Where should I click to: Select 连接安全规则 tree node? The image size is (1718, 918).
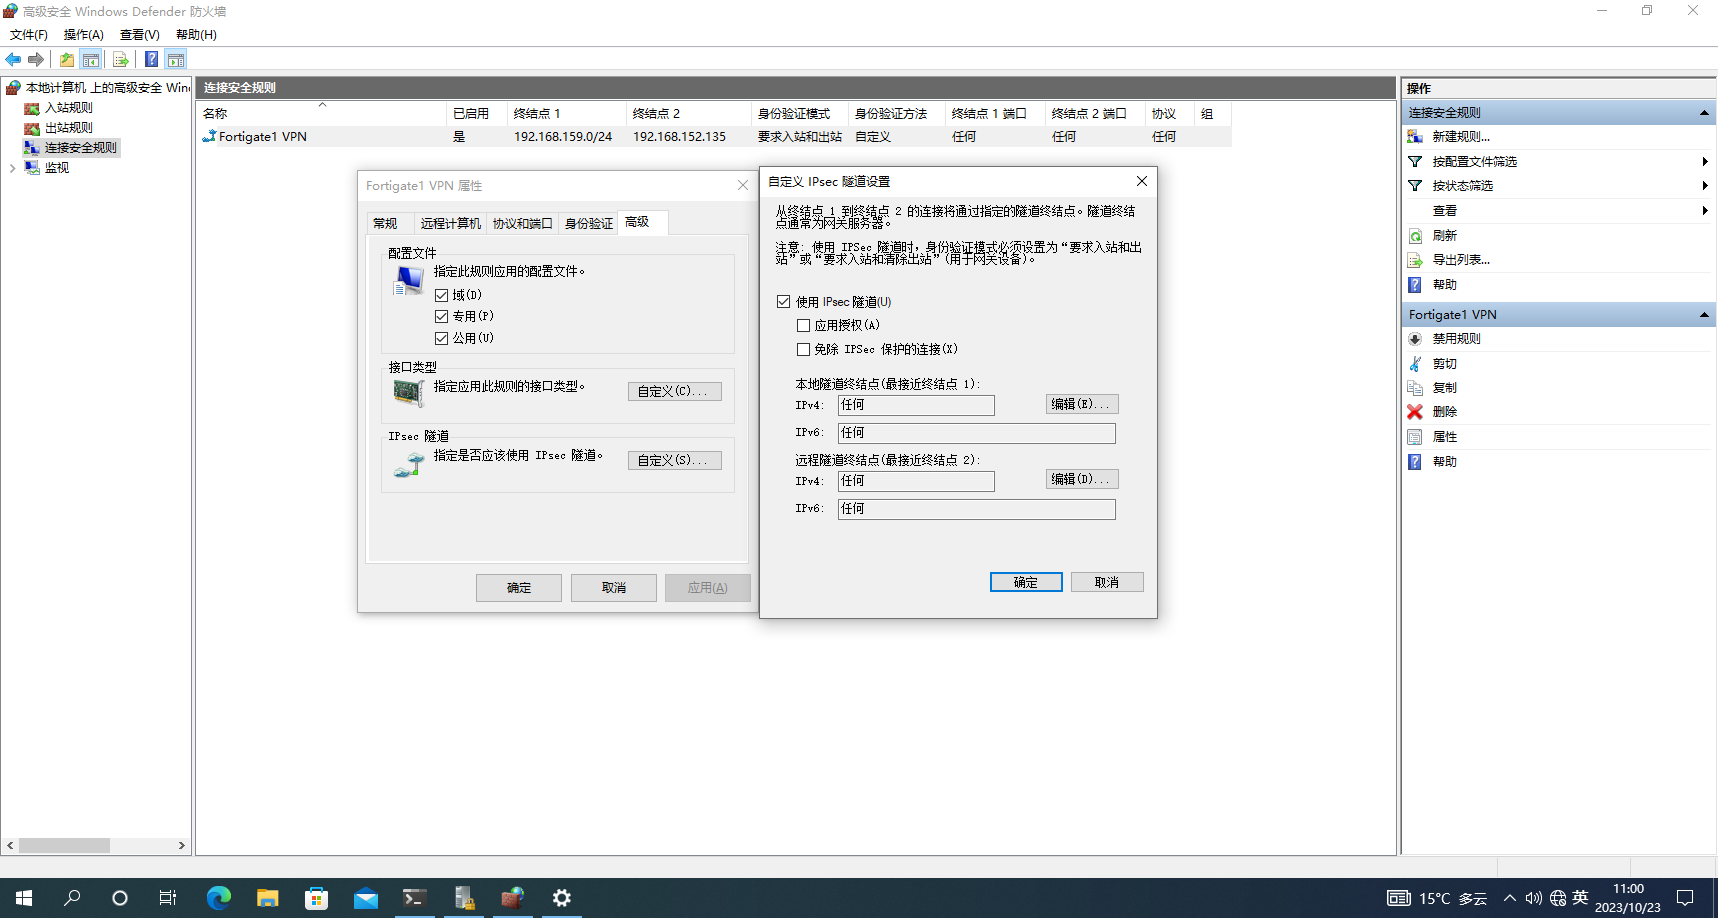click(80, 148)
